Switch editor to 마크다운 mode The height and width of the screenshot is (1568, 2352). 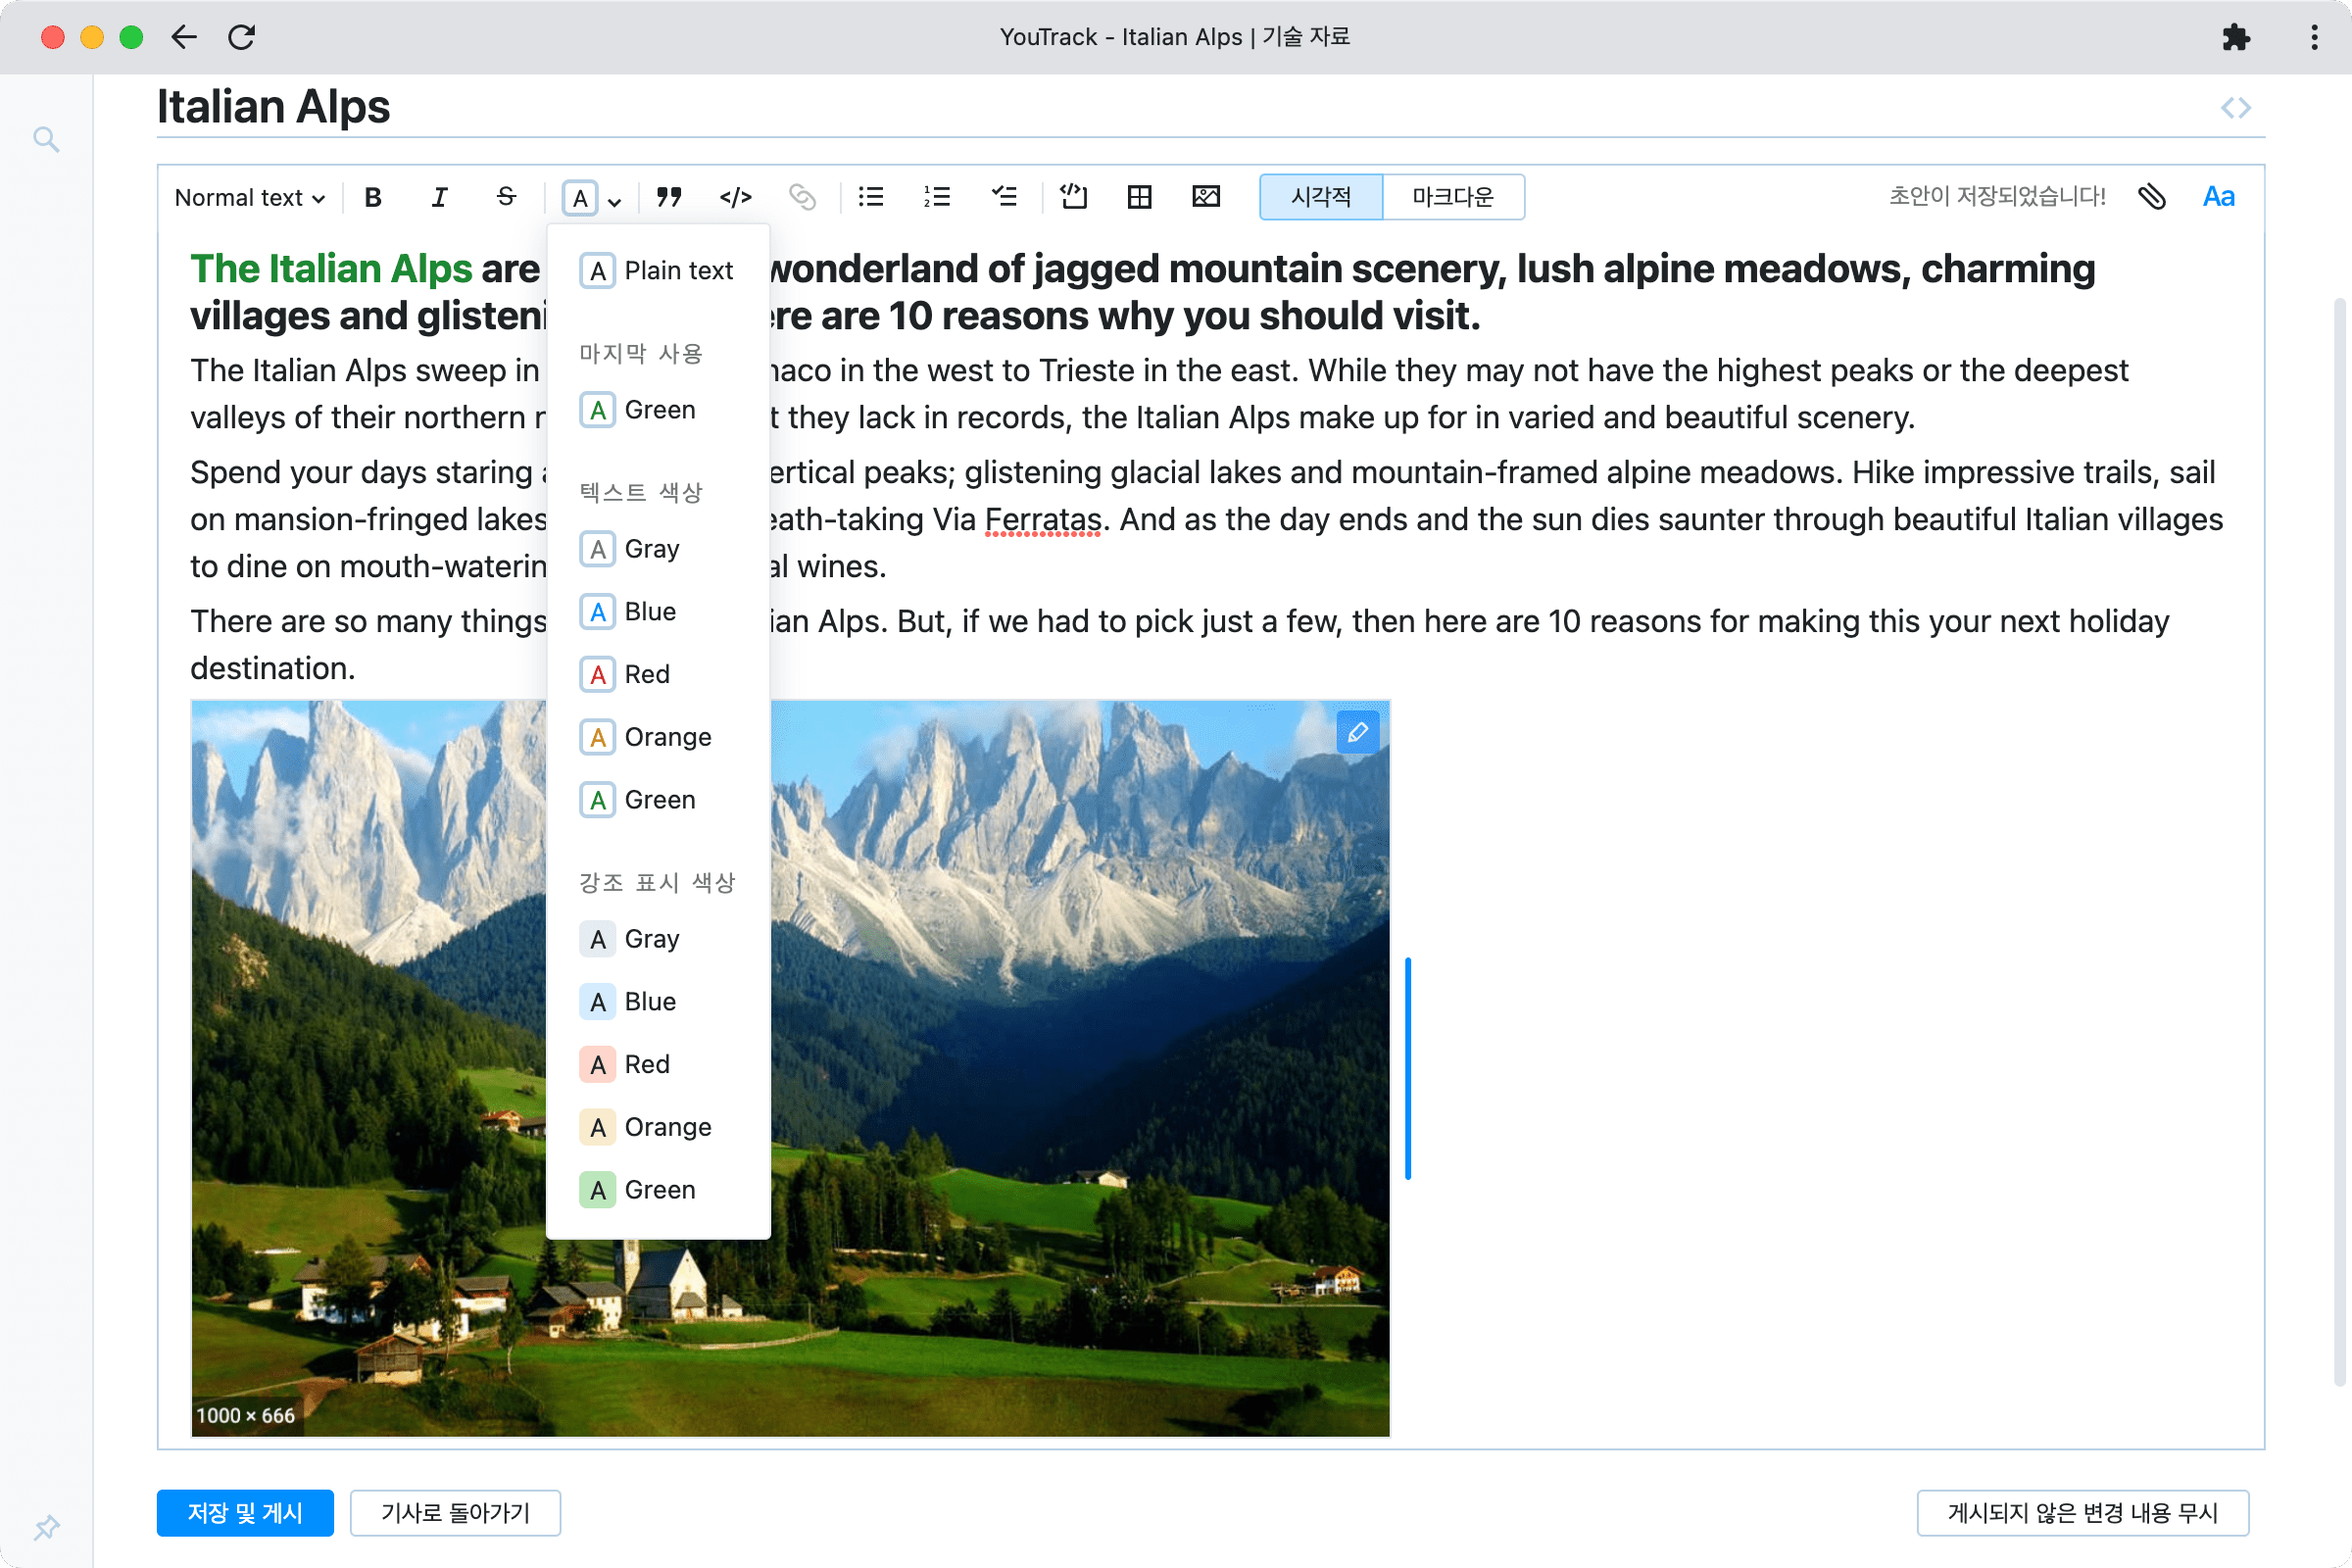click(x=1452, y=197)
